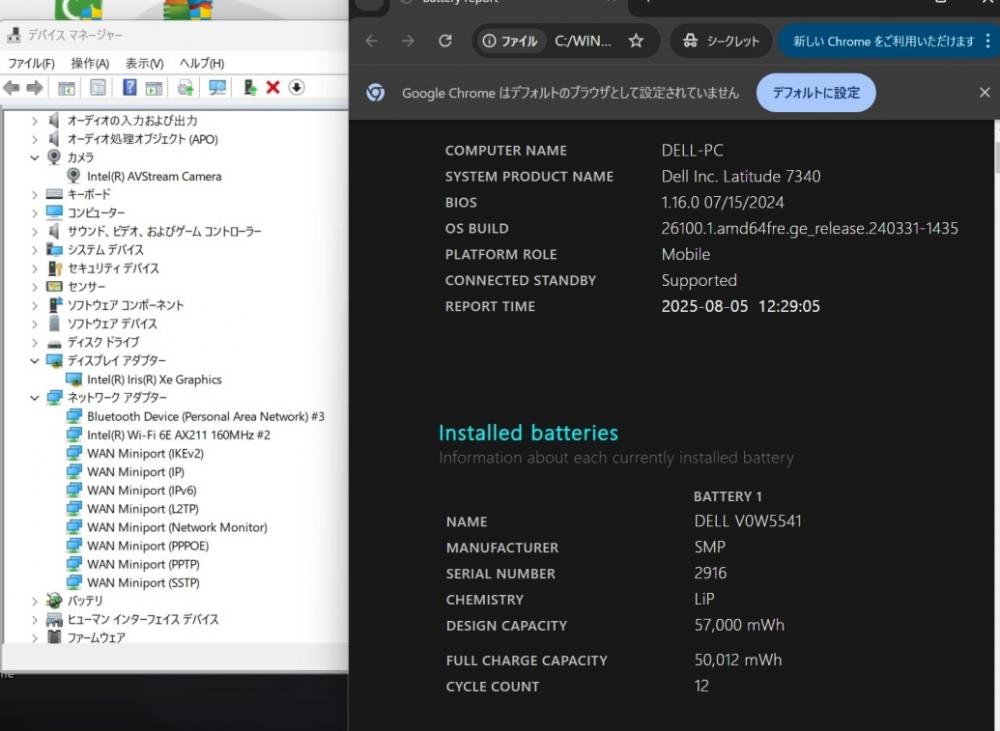Select WAN Miniport (IKEv2) device
1000x731 pixels.
[x=145, y=454]
